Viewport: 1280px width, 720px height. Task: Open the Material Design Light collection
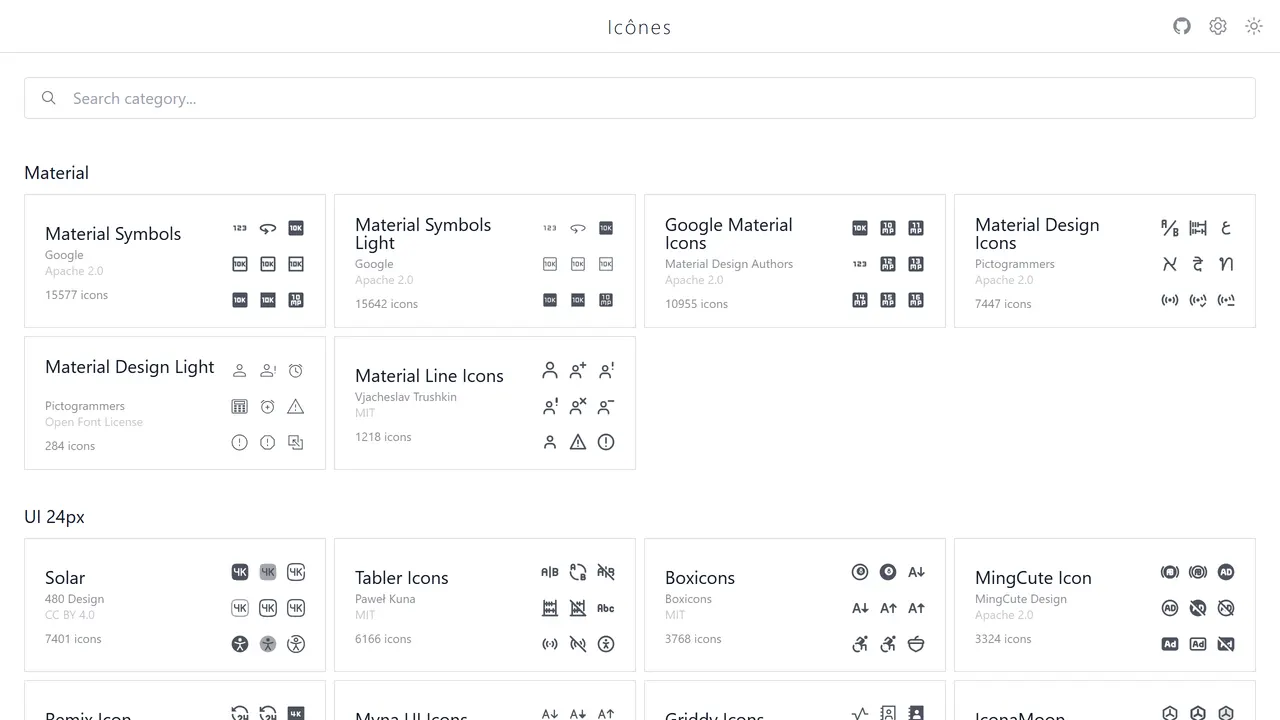coord(175,403)
